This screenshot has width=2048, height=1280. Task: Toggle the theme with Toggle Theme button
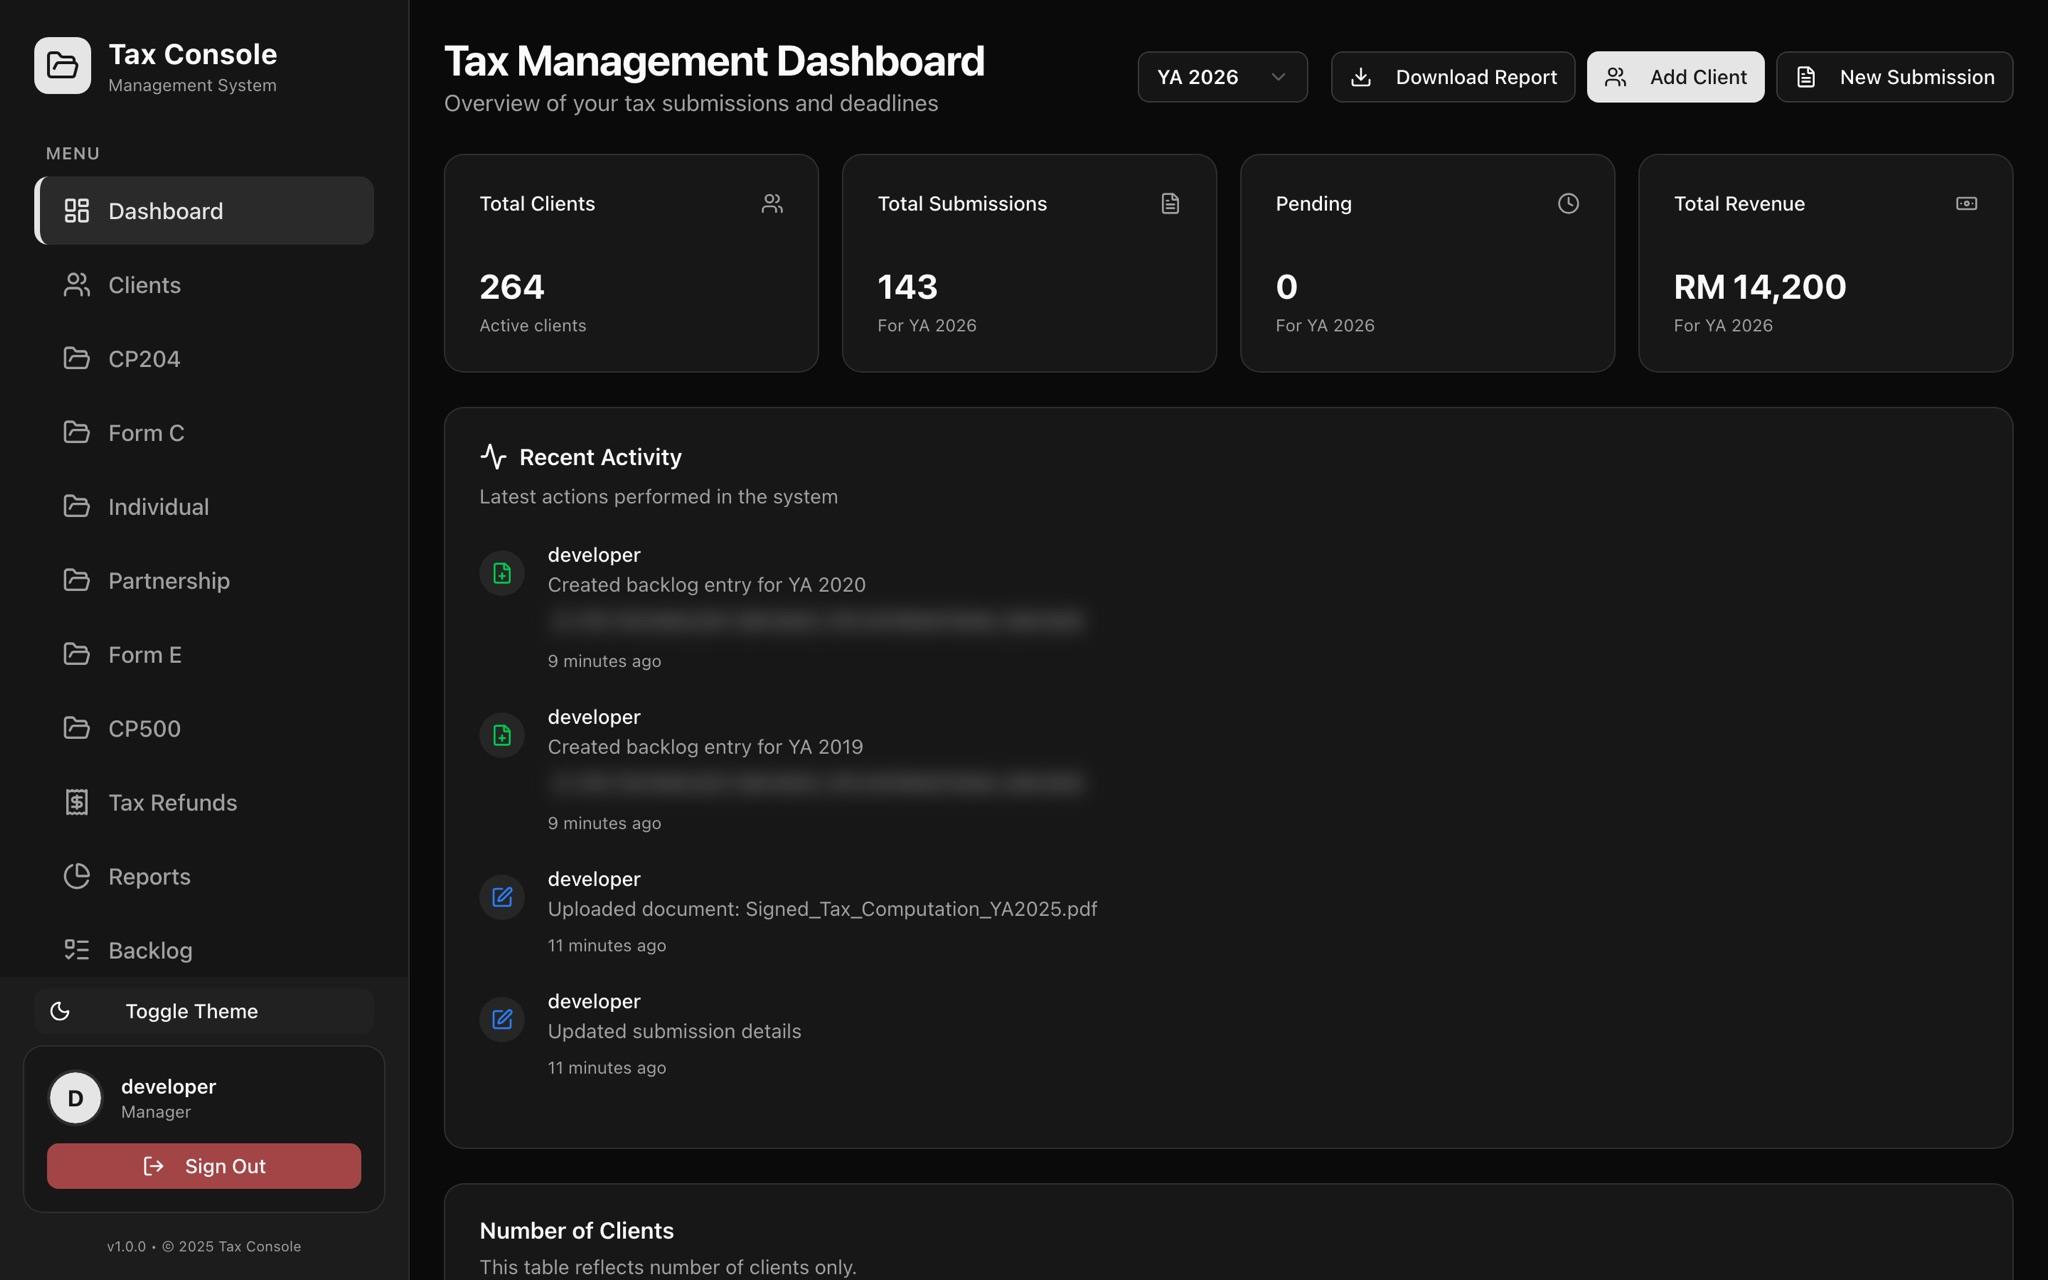204,1011
